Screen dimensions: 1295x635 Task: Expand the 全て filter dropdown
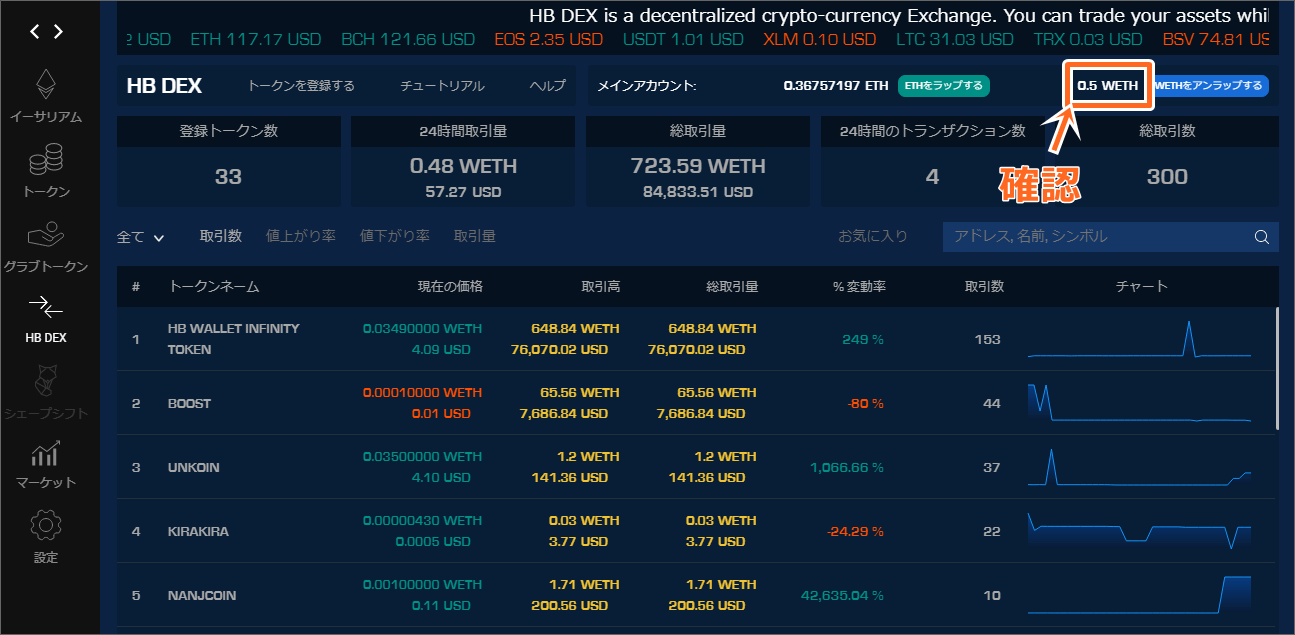140,237
